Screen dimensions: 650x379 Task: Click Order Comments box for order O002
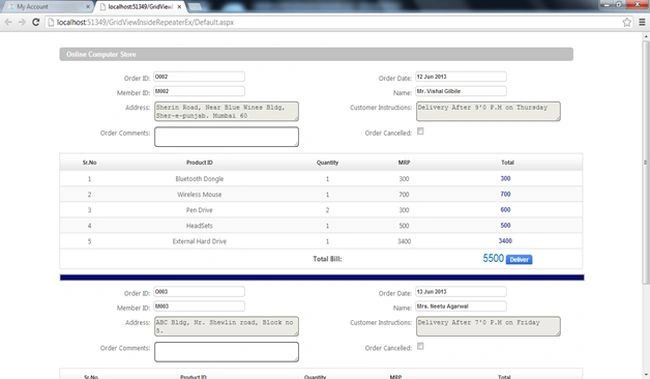pyautogui.click(x=226, y=137)
